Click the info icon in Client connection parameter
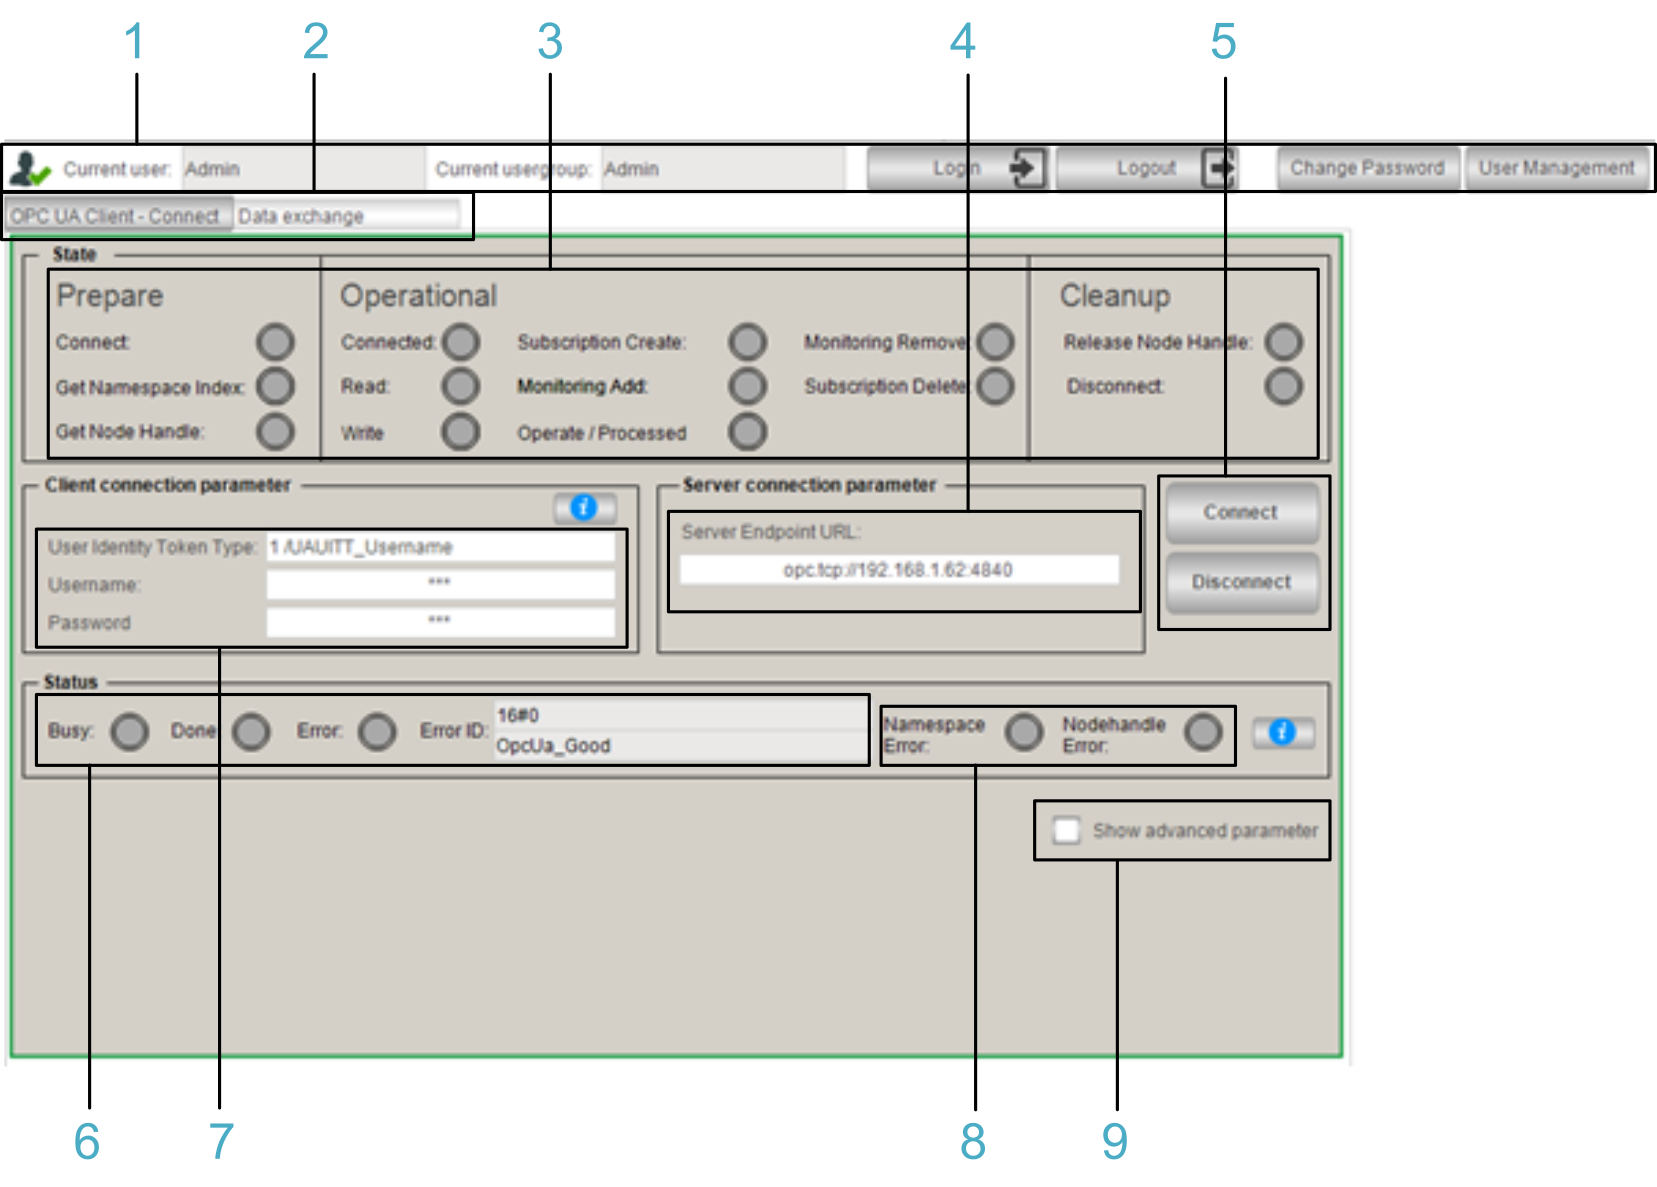This screenshot has height=1187, width=1657. click(584, 508)
